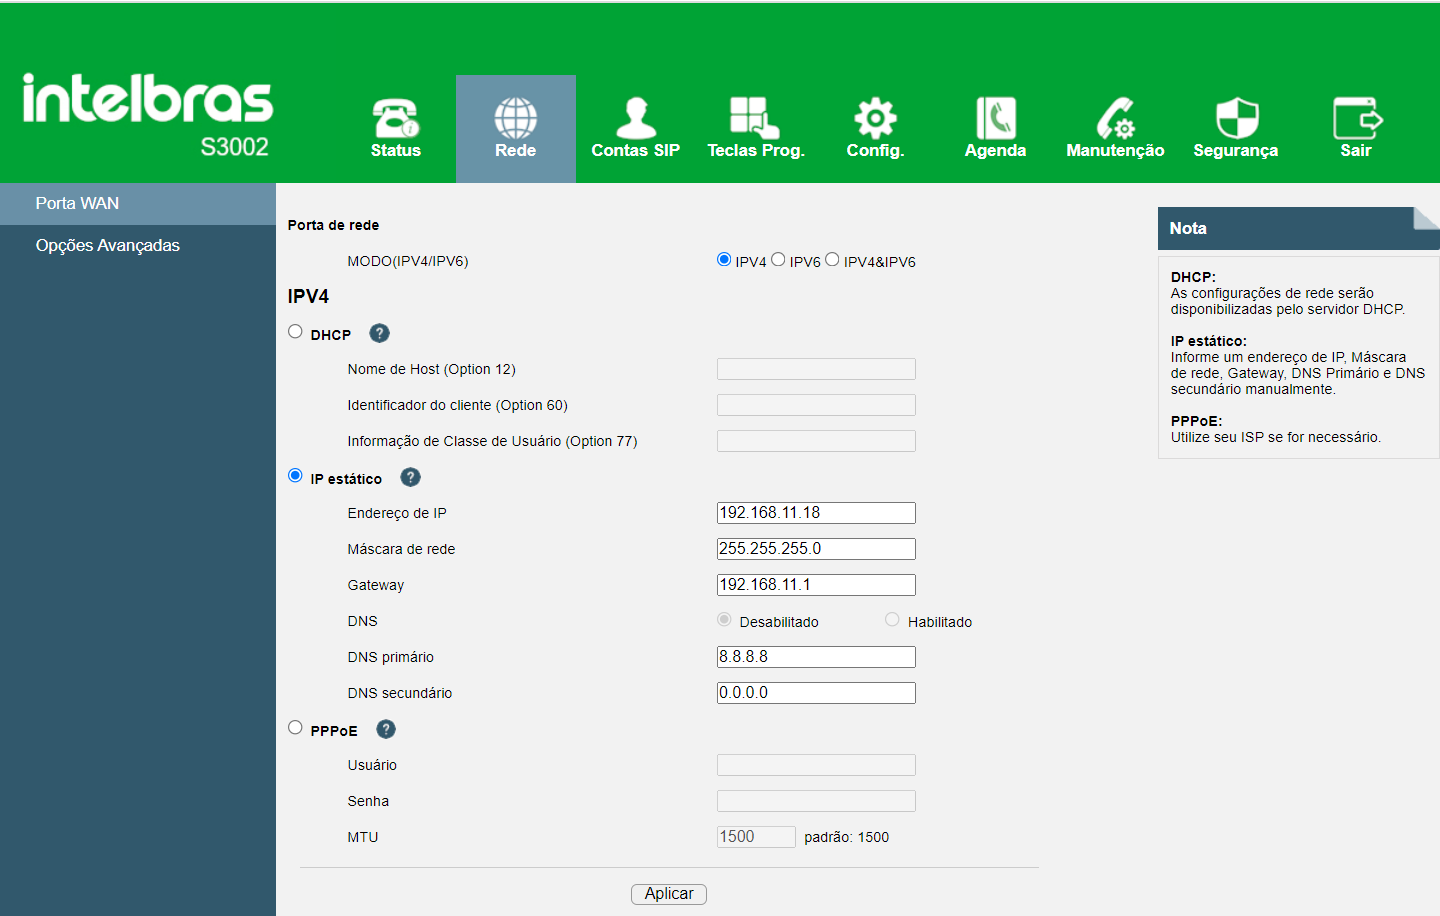This screenshot has width=1440, height=916.
Task: Switch to Agenda tab label
Action: tap(996, 150)
